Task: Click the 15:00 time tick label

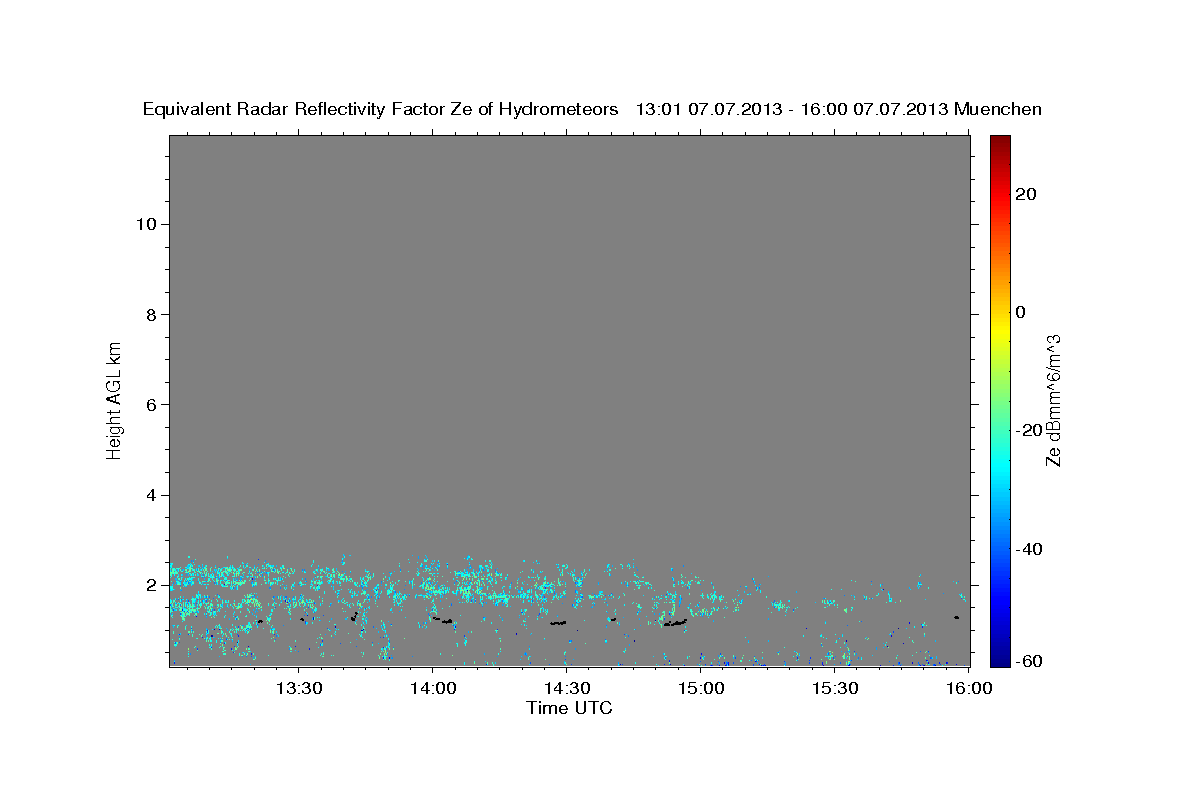Action: pyautogui.click(x=701, y=688)
